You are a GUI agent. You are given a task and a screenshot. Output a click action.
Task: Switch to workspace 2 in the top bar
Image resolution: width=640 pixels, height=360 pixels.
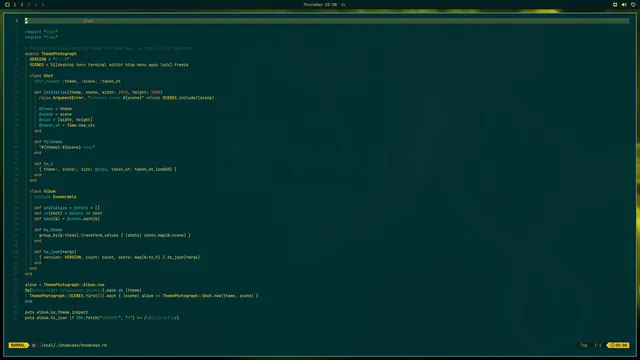click(22, 4)
